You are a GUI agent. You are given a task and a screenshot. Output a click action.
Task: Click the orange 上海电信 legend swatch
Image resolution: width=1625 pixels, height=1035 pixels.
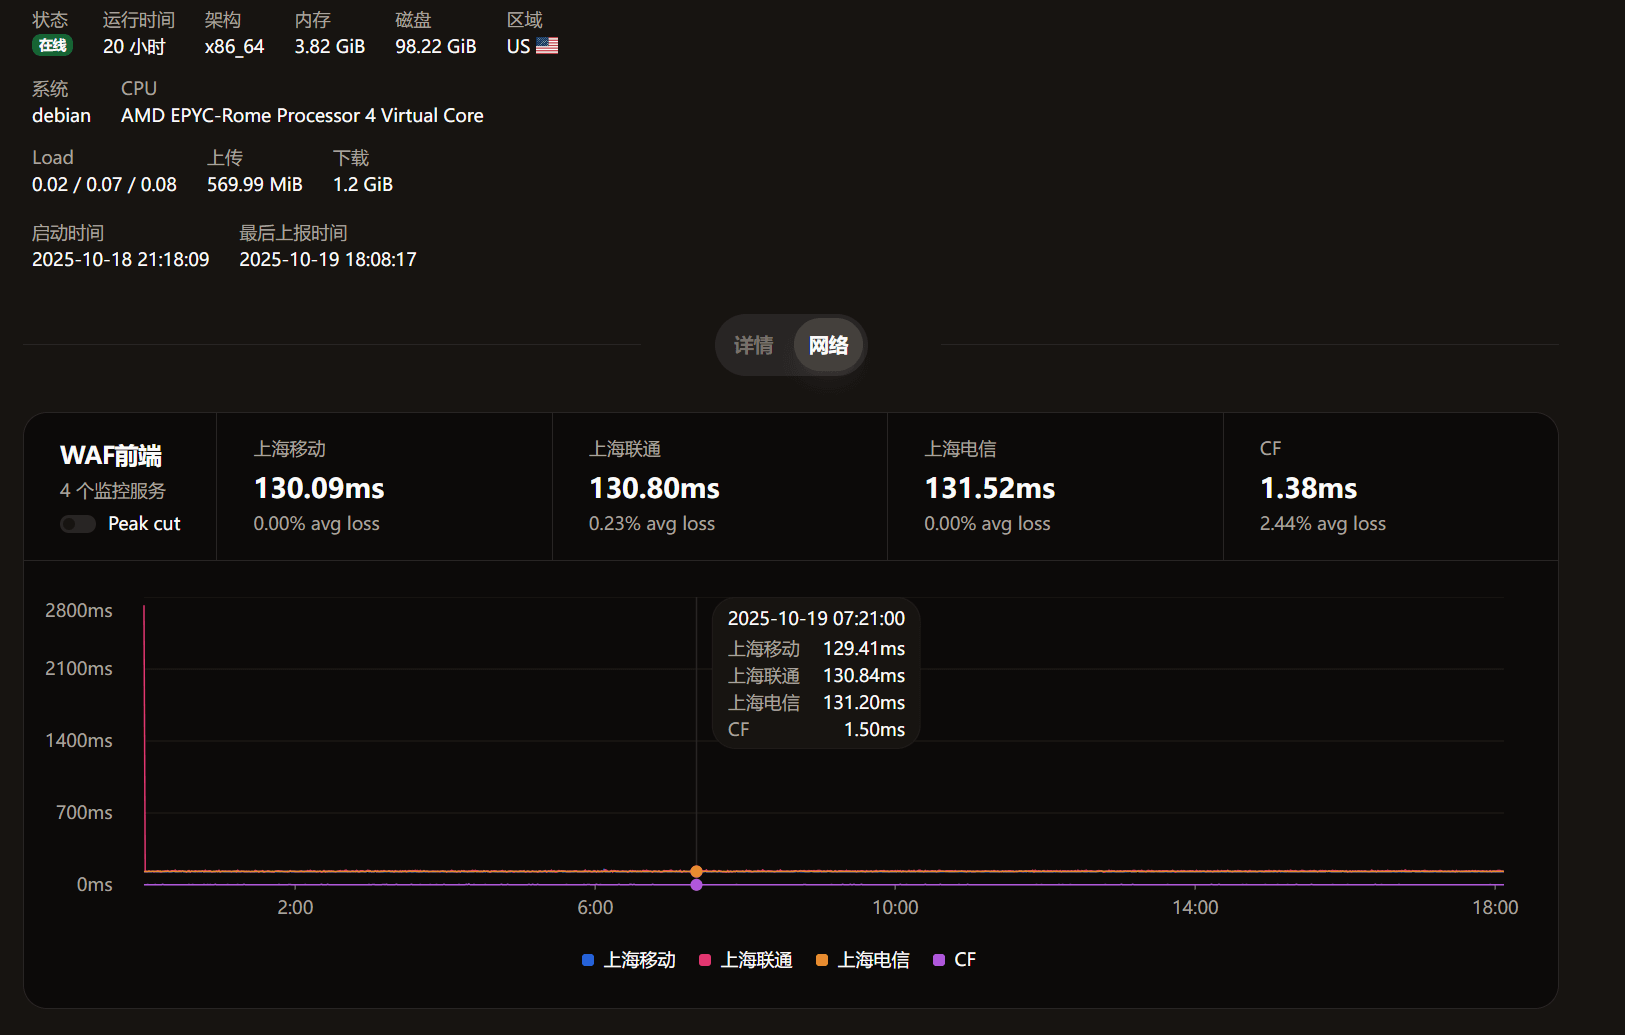coord(822,960)
